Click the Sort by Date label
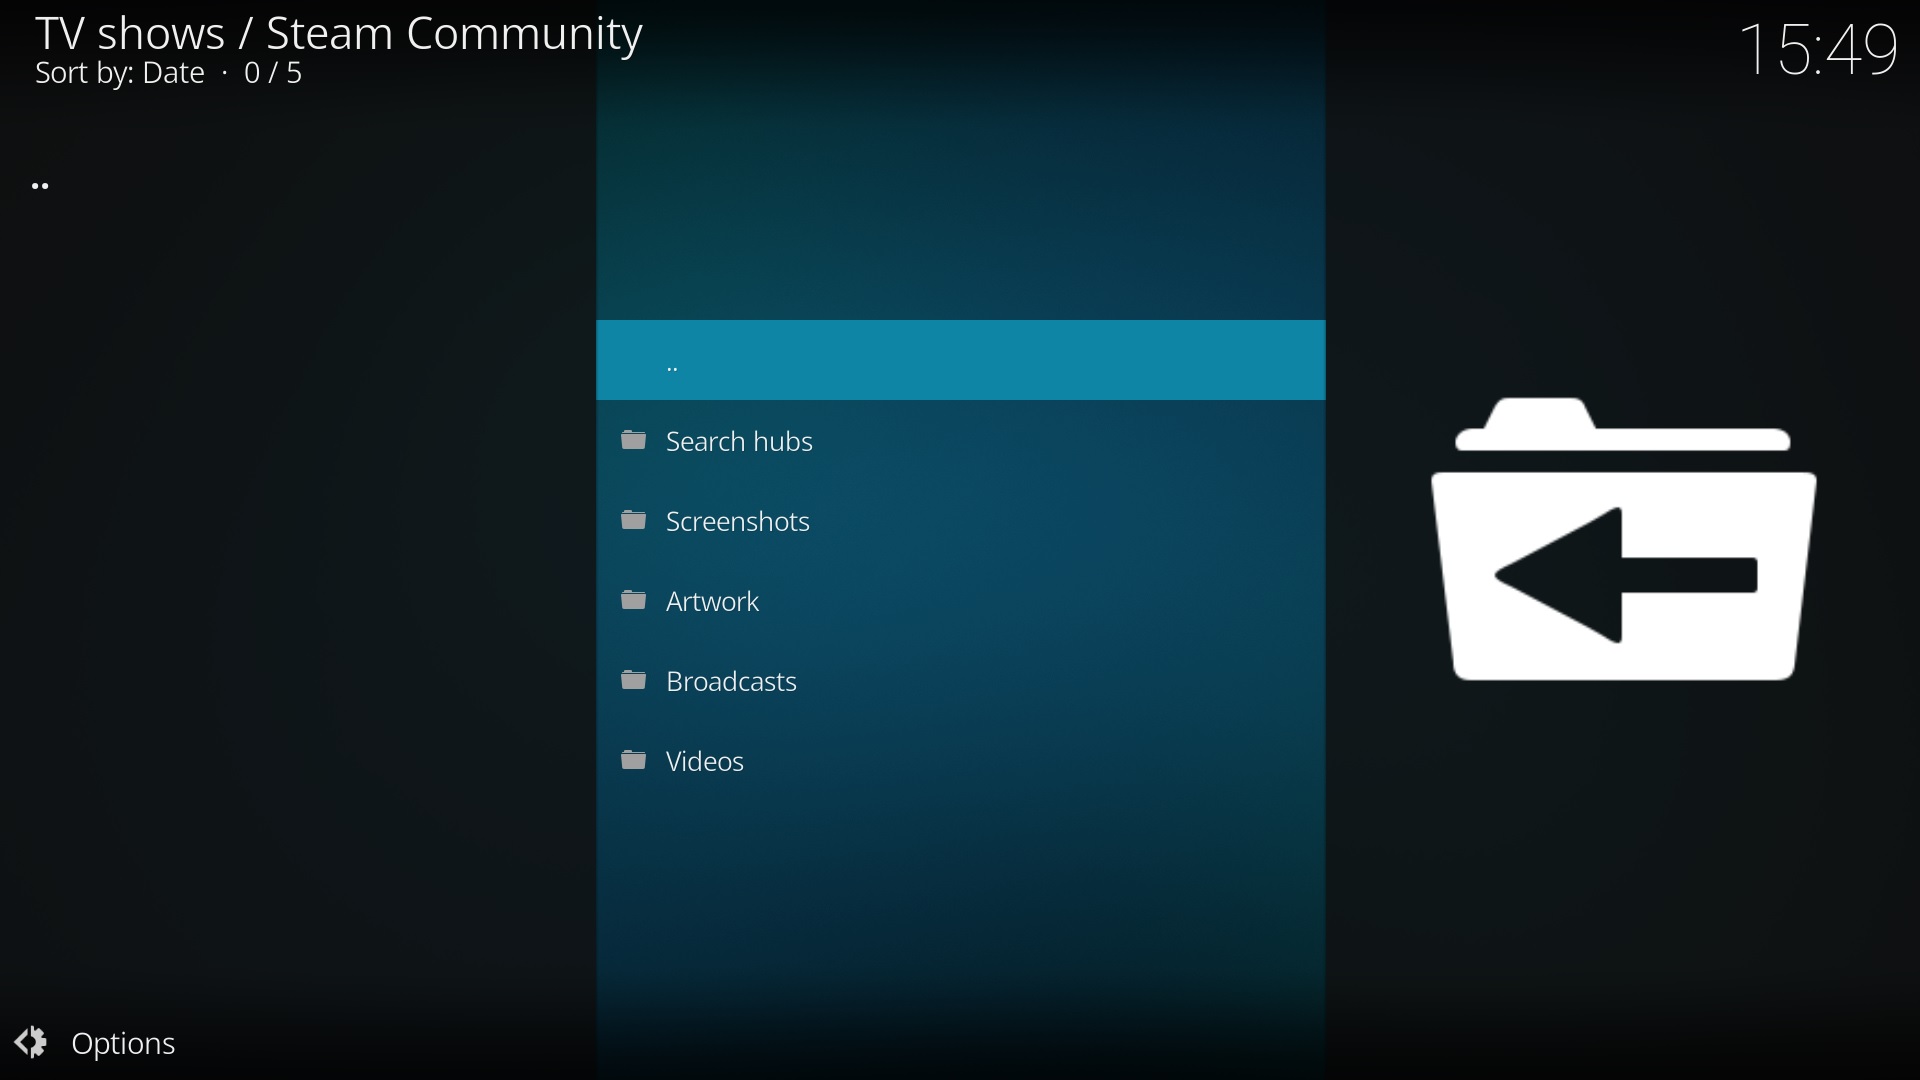 [120, 74]
